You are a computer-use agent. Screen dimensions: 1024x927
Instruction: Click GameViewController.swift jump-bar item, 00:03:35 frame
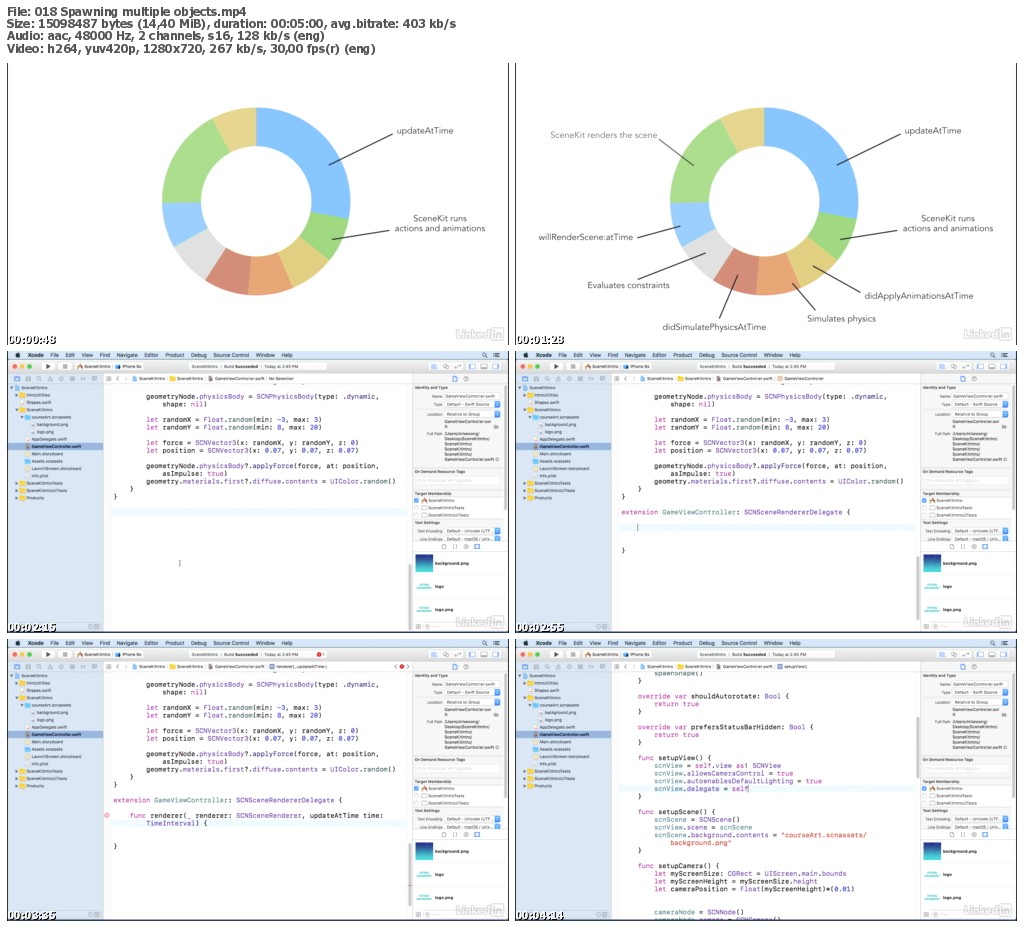pos(236,666)
